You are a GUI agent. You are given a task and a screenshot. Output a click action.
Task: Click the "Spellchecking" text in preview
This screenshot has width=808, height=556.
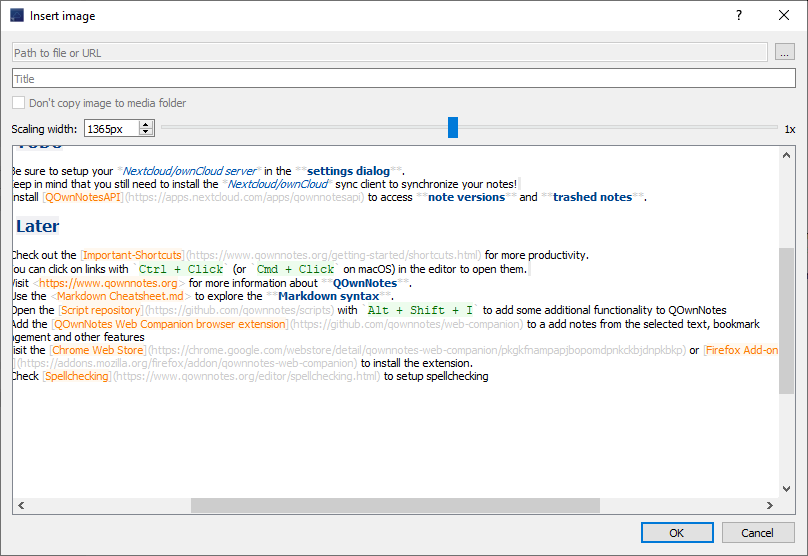pyautogui.click(x=77, y=376)
